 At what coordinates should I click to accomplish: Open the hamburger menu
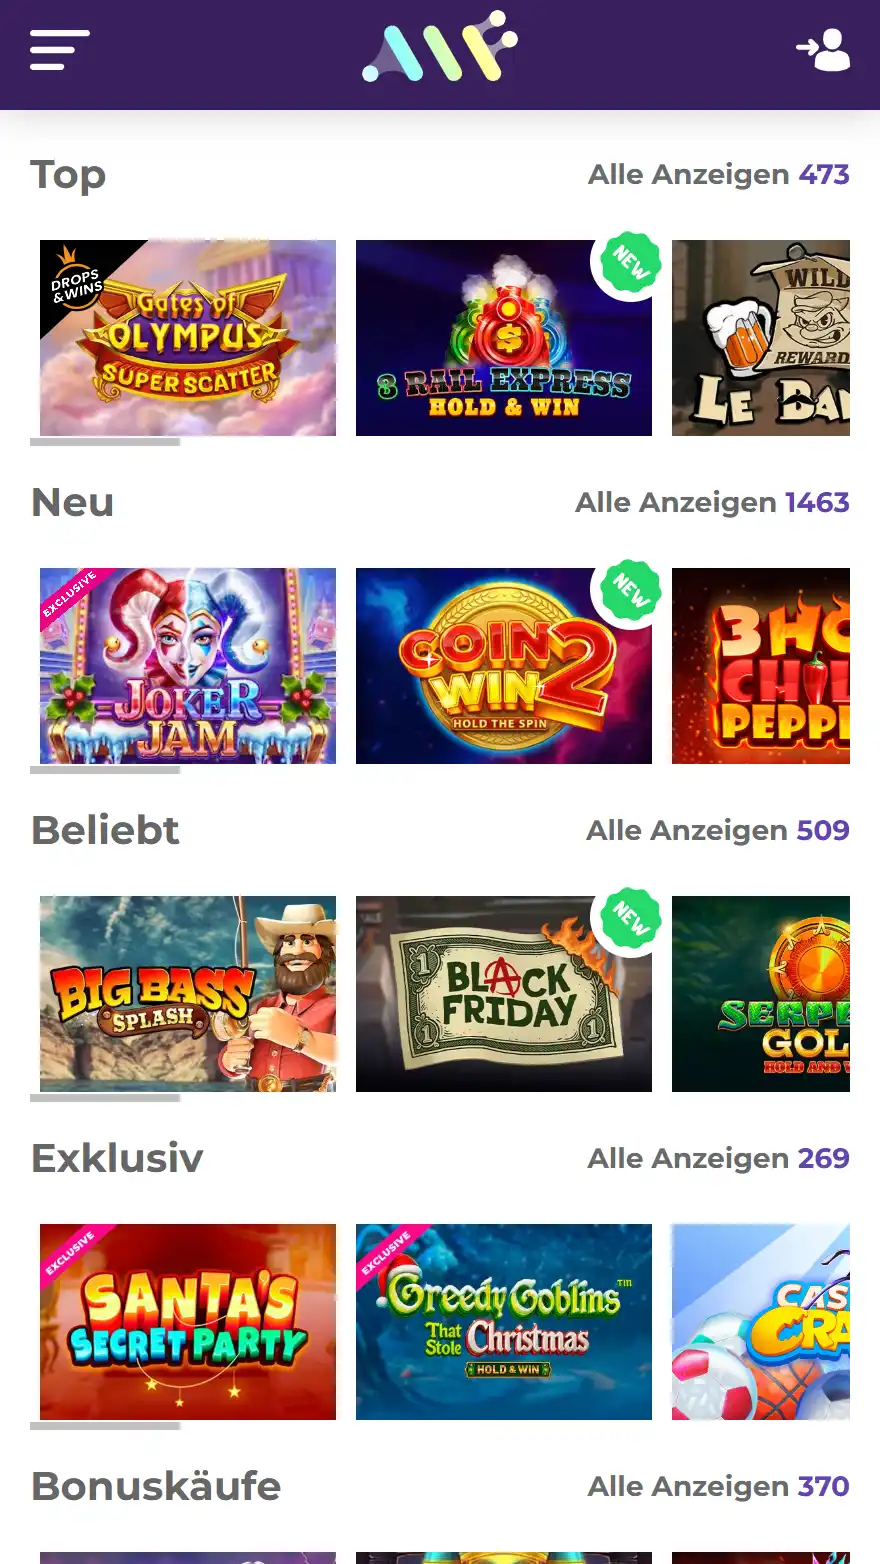tap(60, 50)
